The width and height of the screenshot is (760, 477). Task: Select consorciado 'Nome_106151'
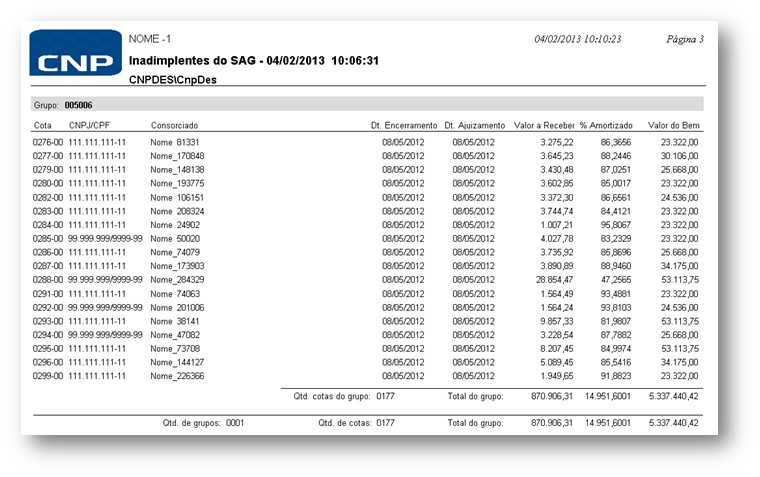tap(177, 198)
